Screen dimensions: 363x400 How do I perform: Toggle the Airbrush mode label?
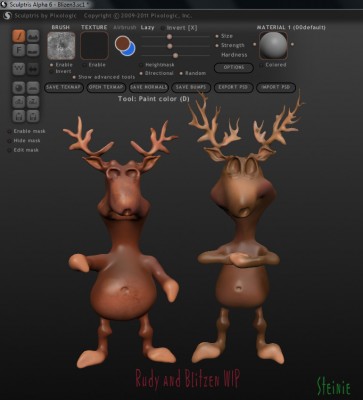(125, 27)
